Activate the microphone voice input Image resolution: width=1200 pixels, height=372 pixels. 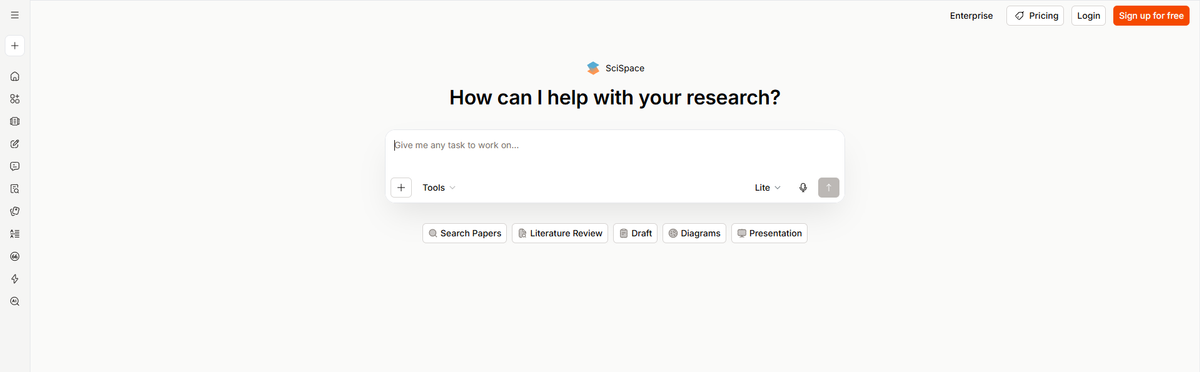coord(803,188)
